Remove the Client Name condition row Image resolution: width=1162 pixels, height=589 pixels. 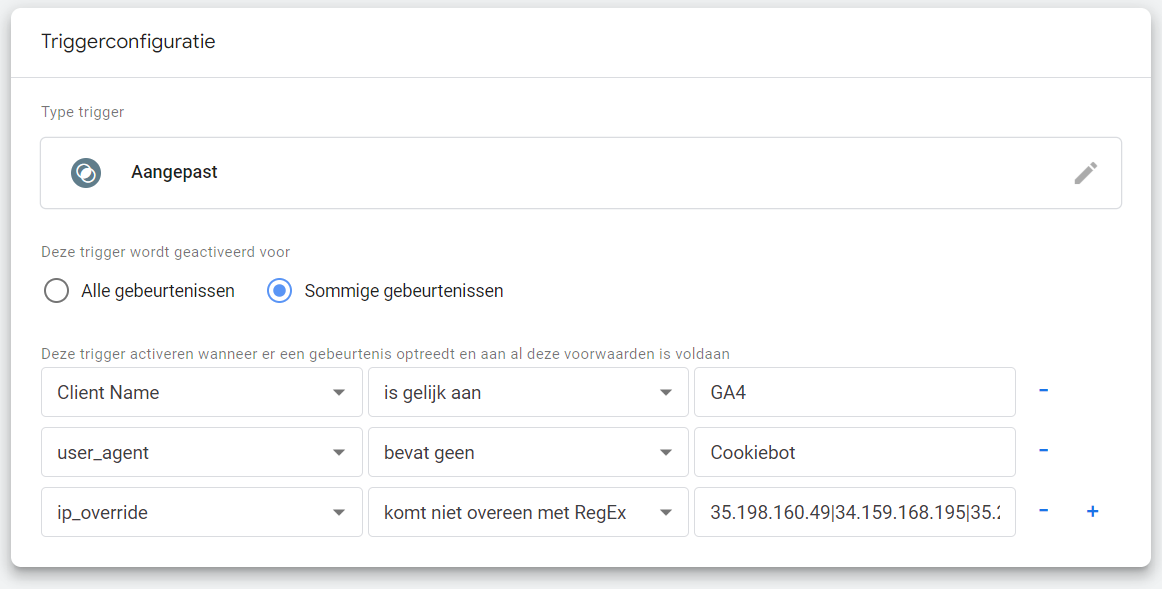[x=1043, y=391]
